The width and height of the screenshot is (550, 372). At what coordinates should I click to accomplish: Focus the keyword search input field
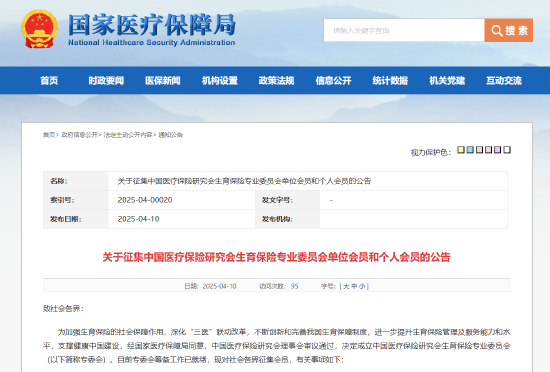pos(404,31)
